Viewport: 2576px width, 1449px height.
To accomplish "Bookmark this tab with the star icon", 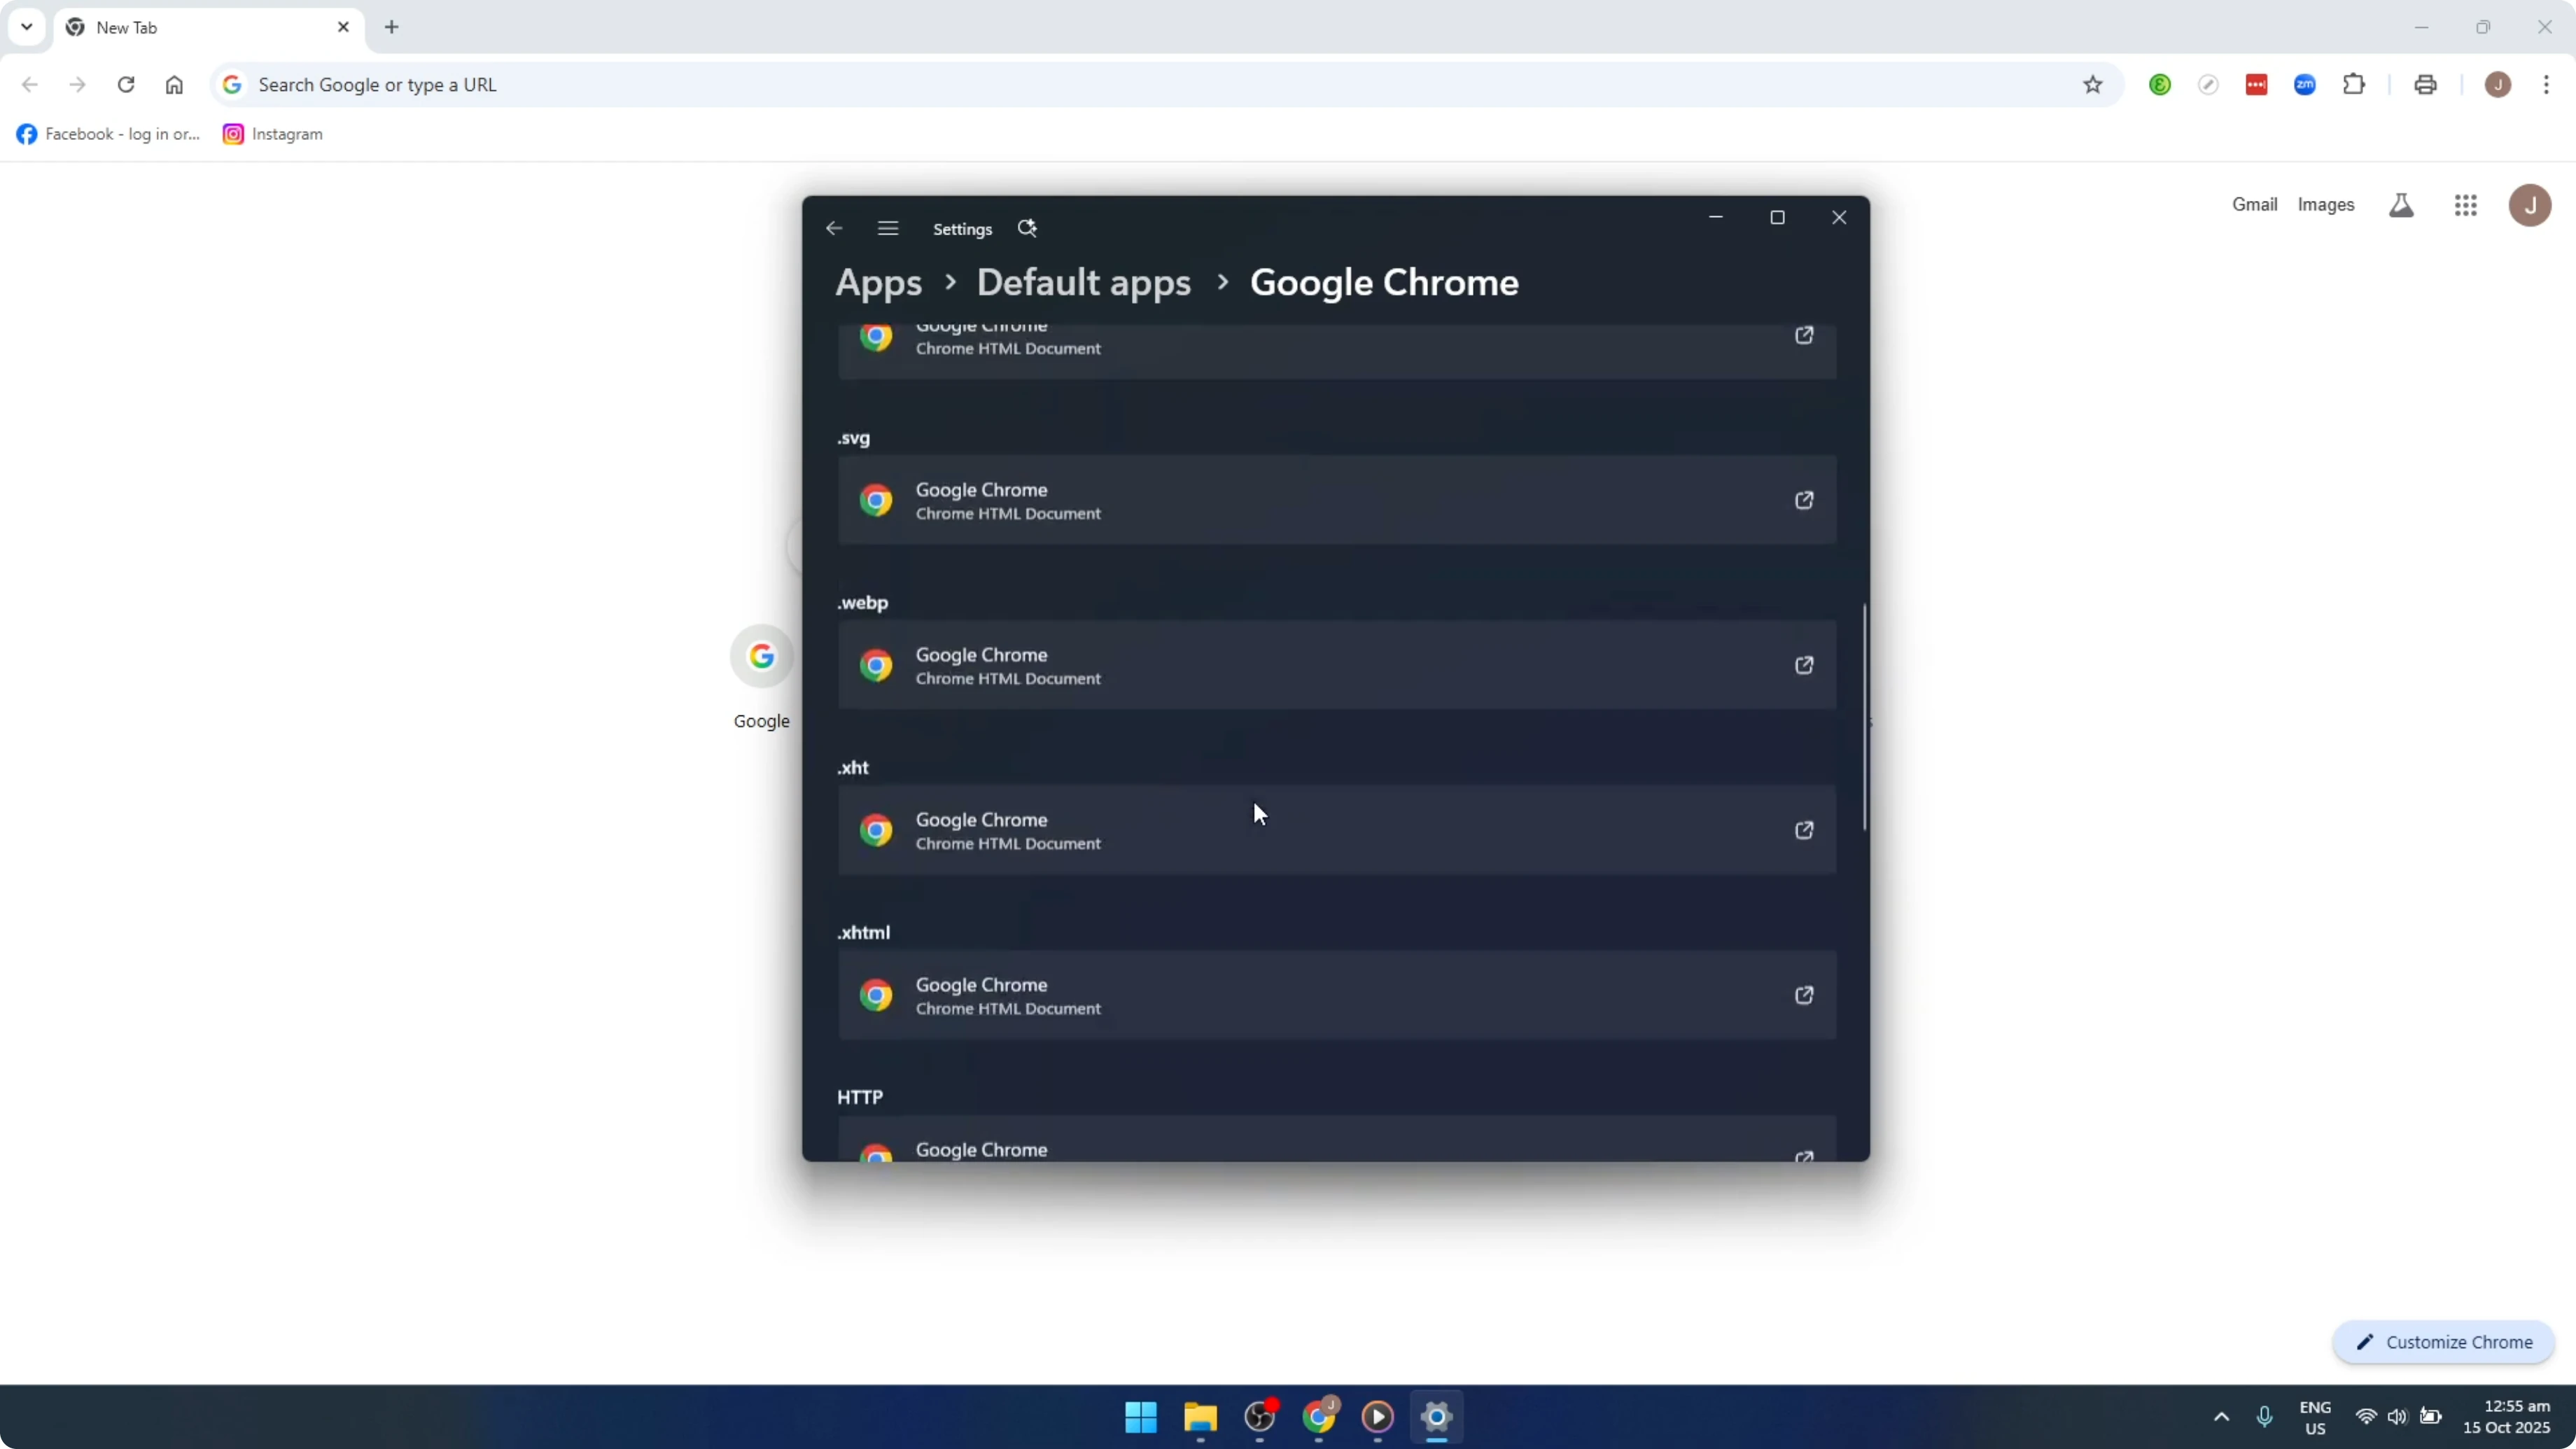I will click(x=2092, y=85).
